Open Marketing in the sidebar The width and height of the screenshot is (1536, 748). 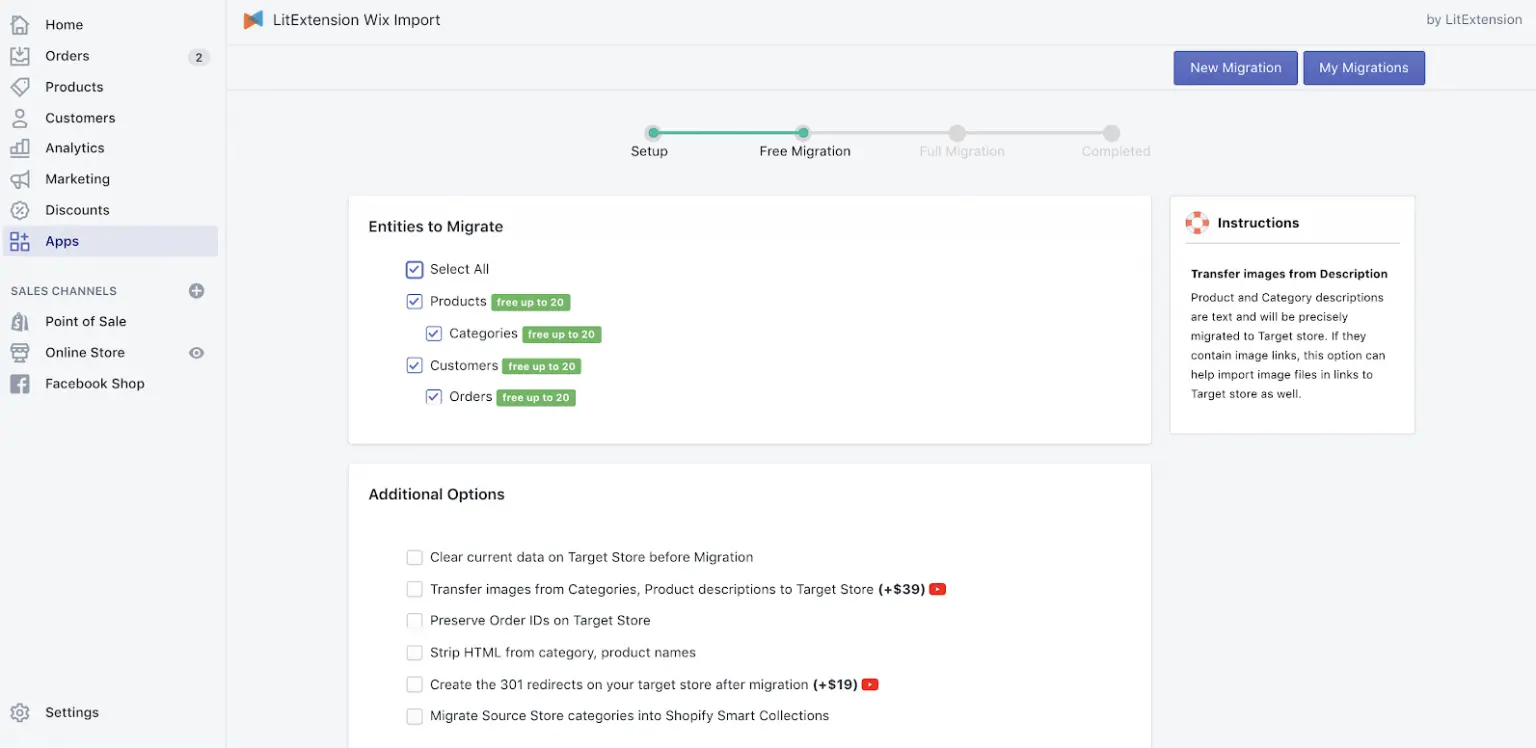click(x=77, y=179)
